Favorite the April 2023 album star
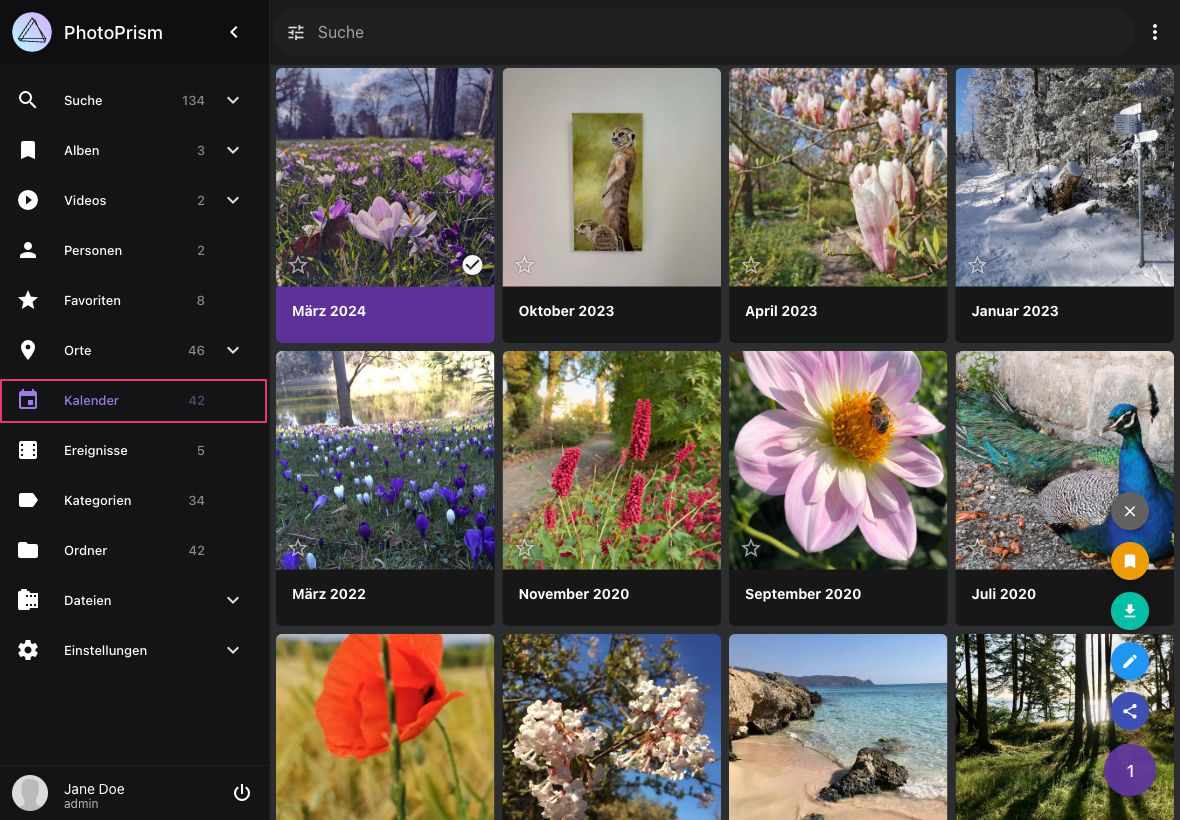 pyautogui.click(x=751, y=265)
